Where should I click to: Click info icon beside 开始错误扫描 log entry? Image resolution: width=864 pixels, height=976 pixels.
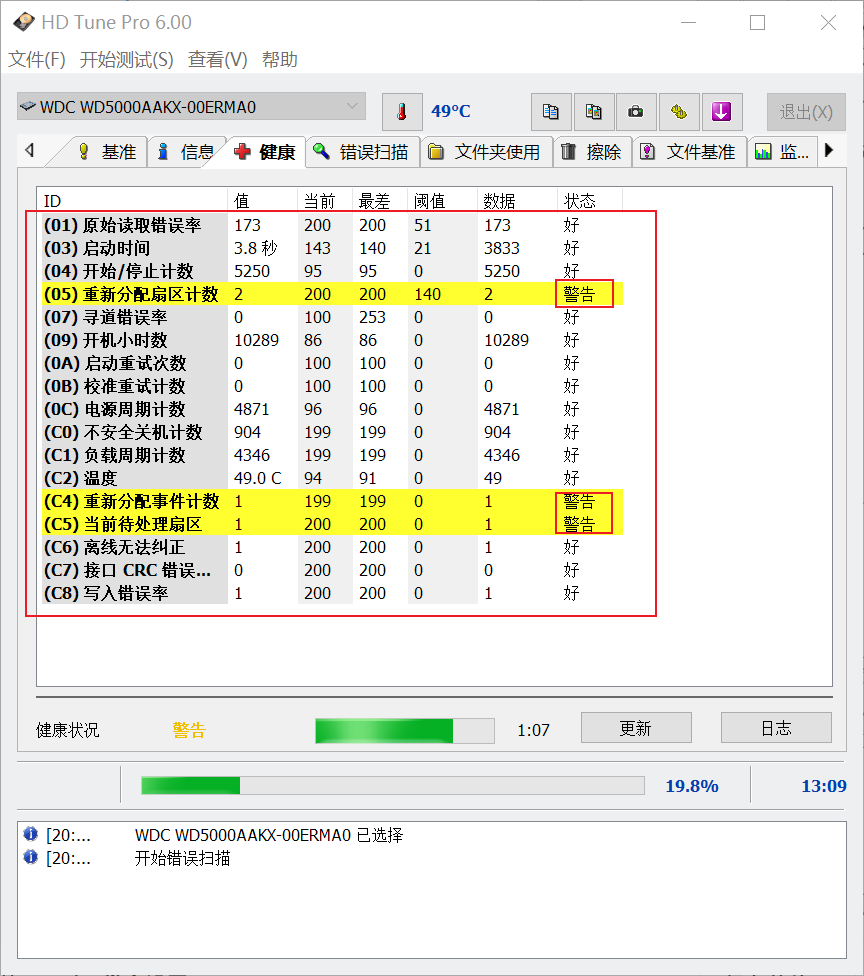tap(31, 857)
